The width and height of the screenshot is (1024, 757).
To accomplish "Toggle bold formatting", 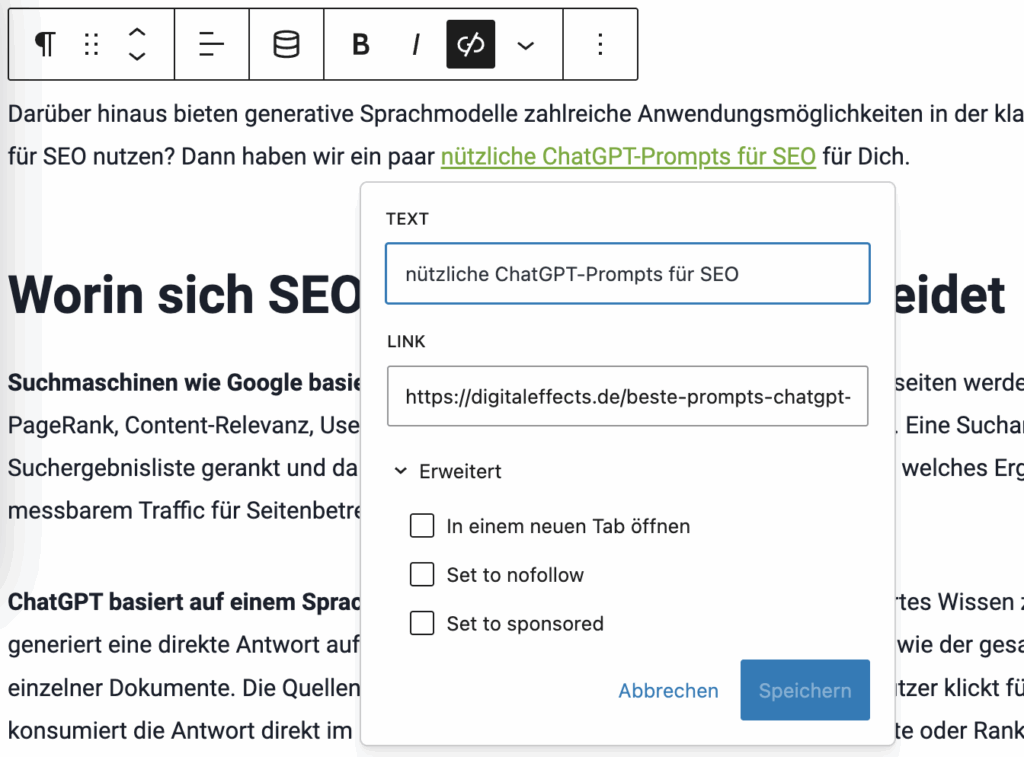I will pyautogui.click(x=362, y=44).
